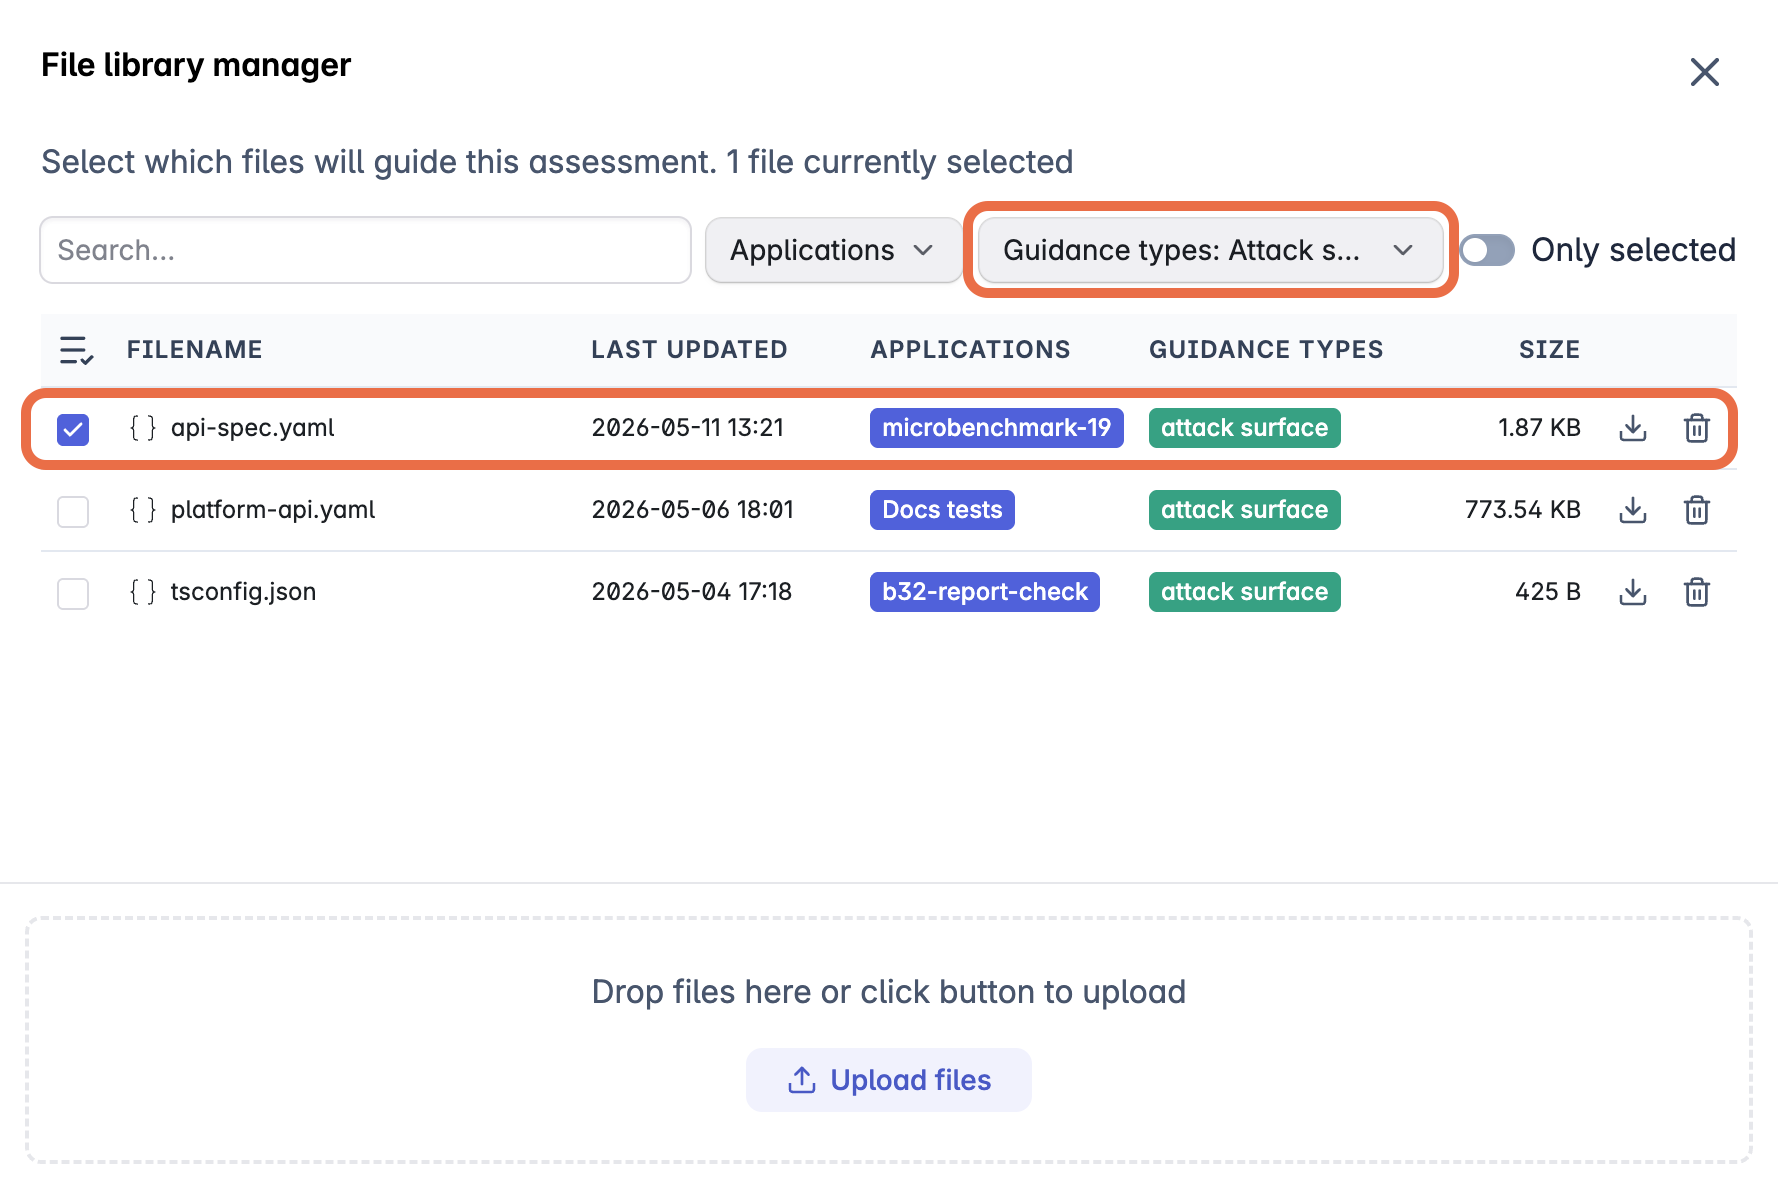Image resolution: width=1778 pixels, height=1186 pixels.
Task: Click the microbenchmark-19 application tag
Action: (997, 428)
